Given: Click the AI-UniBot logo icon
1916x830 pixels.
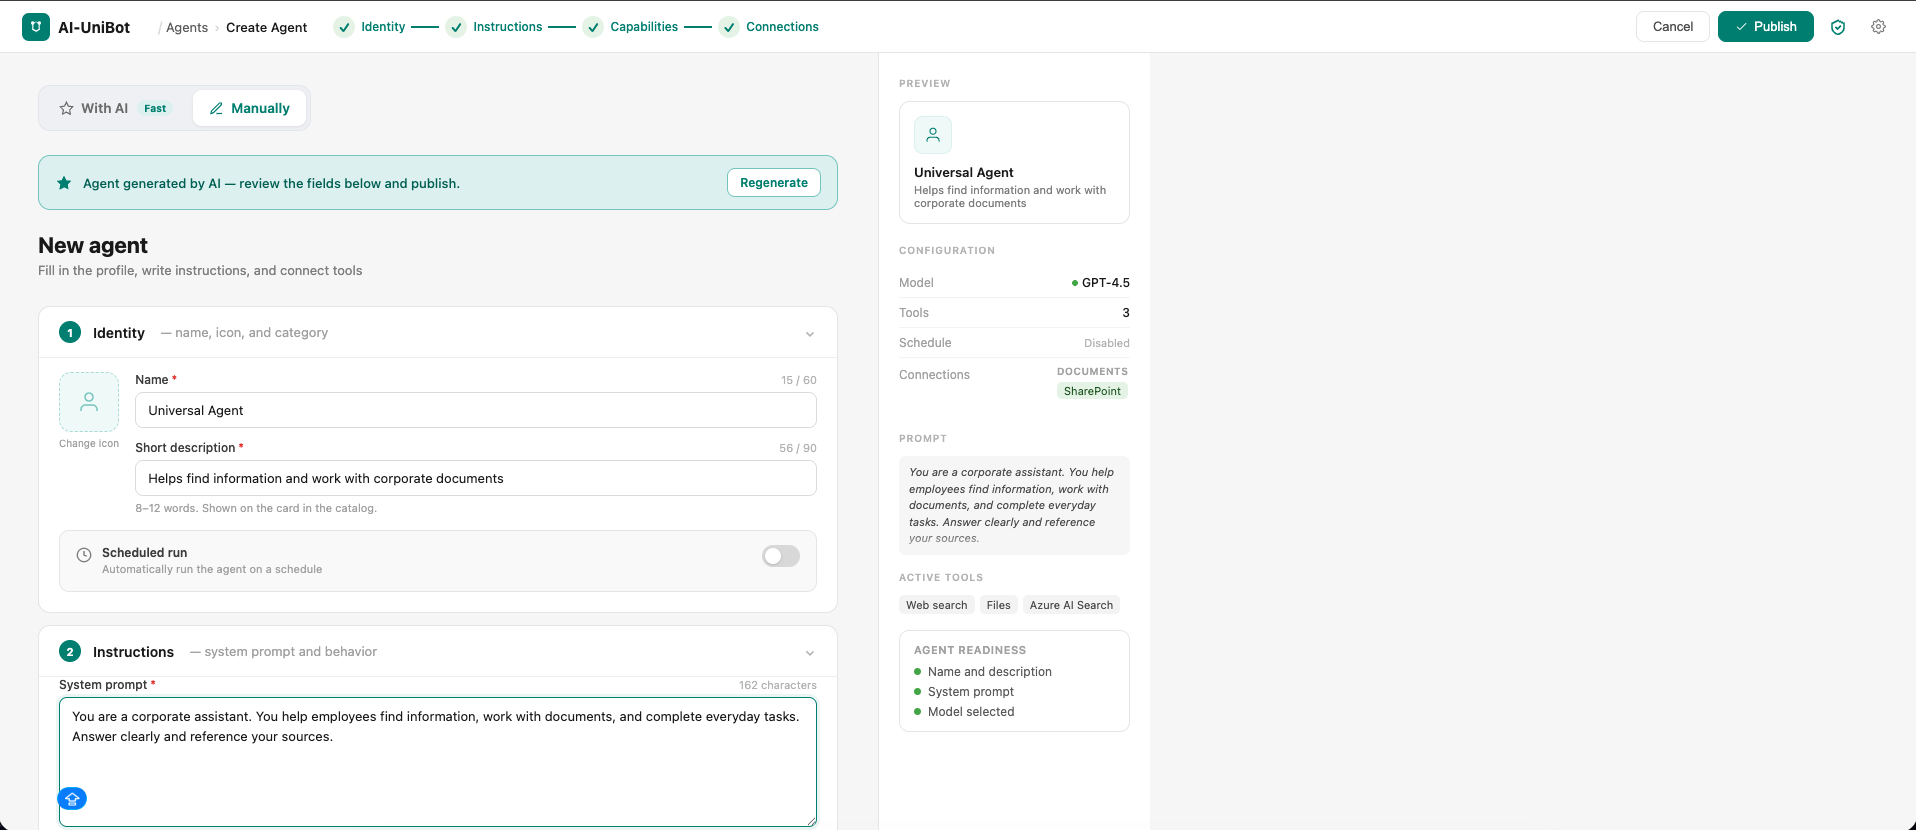Looking at the screenshot, I should point(36,27).
